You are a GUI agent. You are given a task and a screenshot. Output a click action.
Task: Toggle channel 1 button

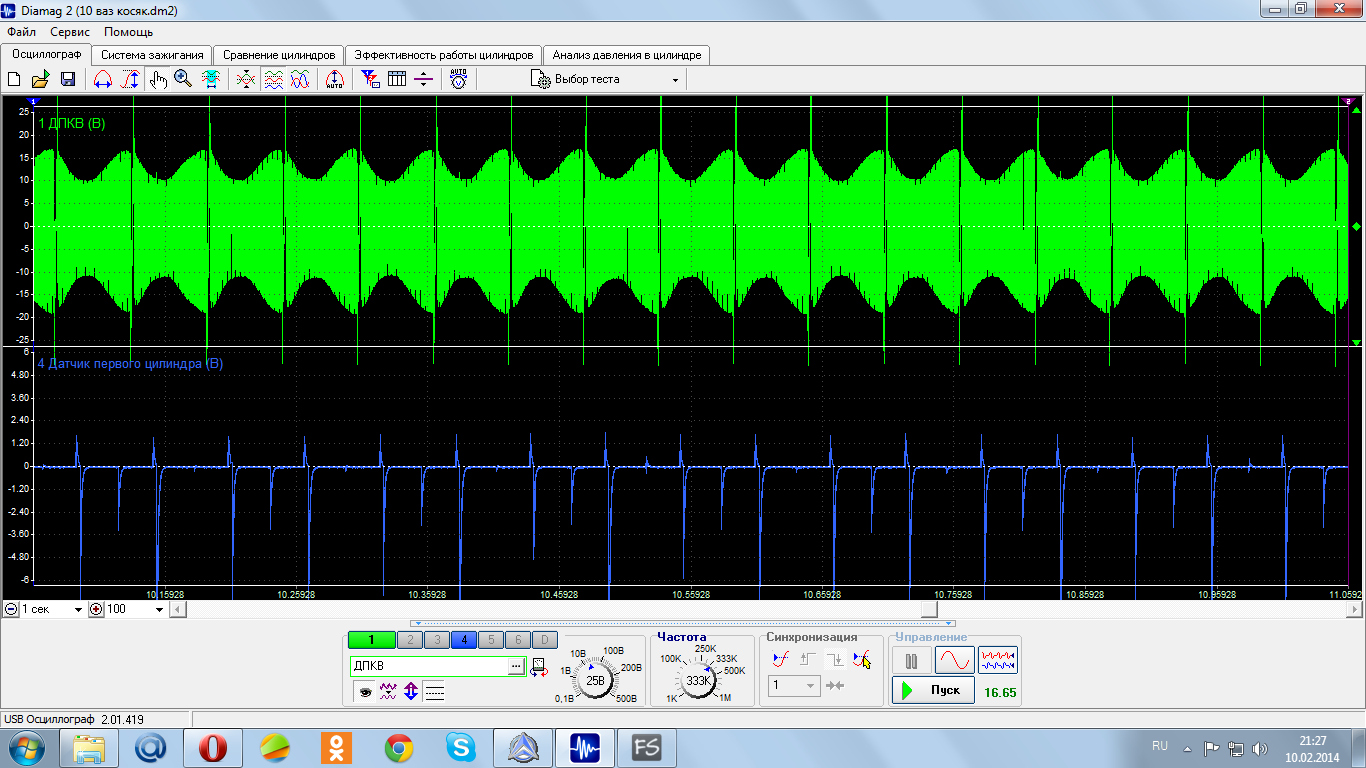371,640
